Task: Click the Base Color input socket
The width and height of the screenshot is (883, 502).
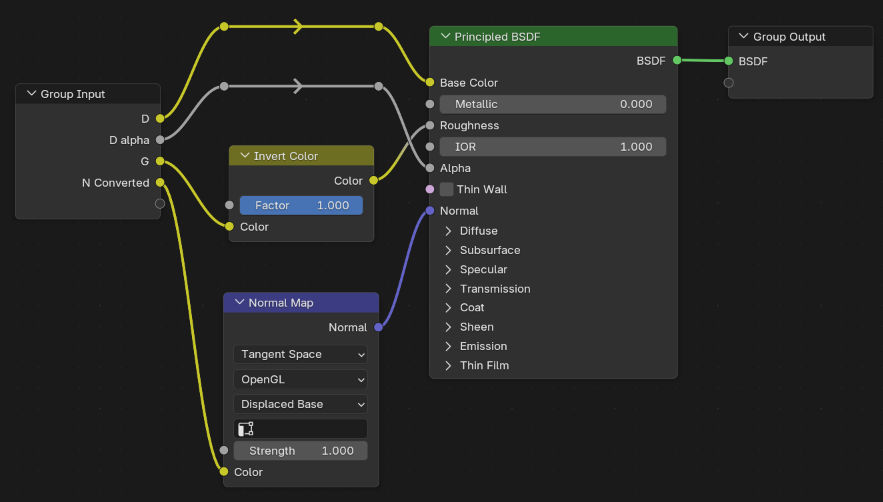Action: pos(430,83)
